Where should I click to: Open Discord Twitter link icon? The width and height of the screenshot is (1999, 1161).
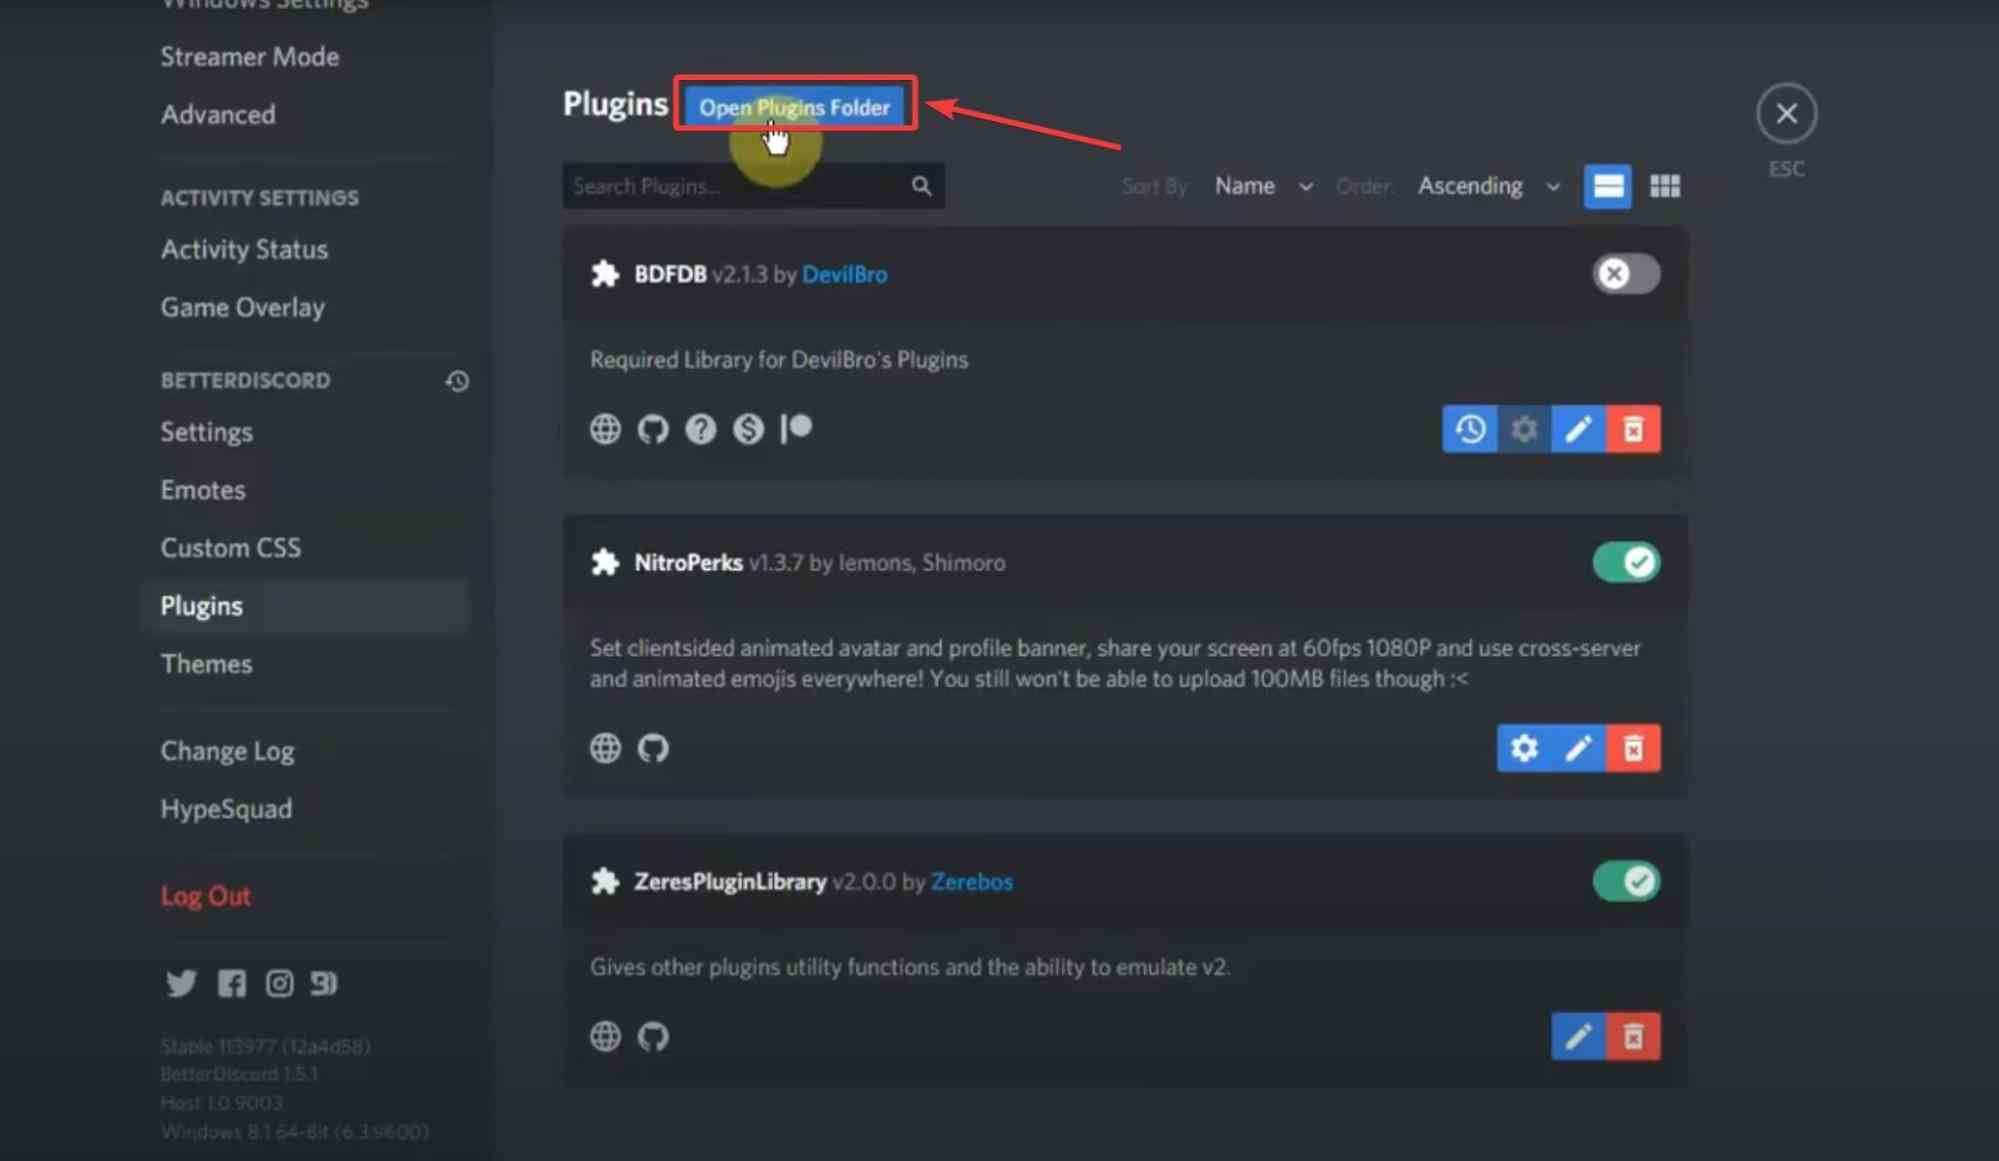(x=181, y=983)
